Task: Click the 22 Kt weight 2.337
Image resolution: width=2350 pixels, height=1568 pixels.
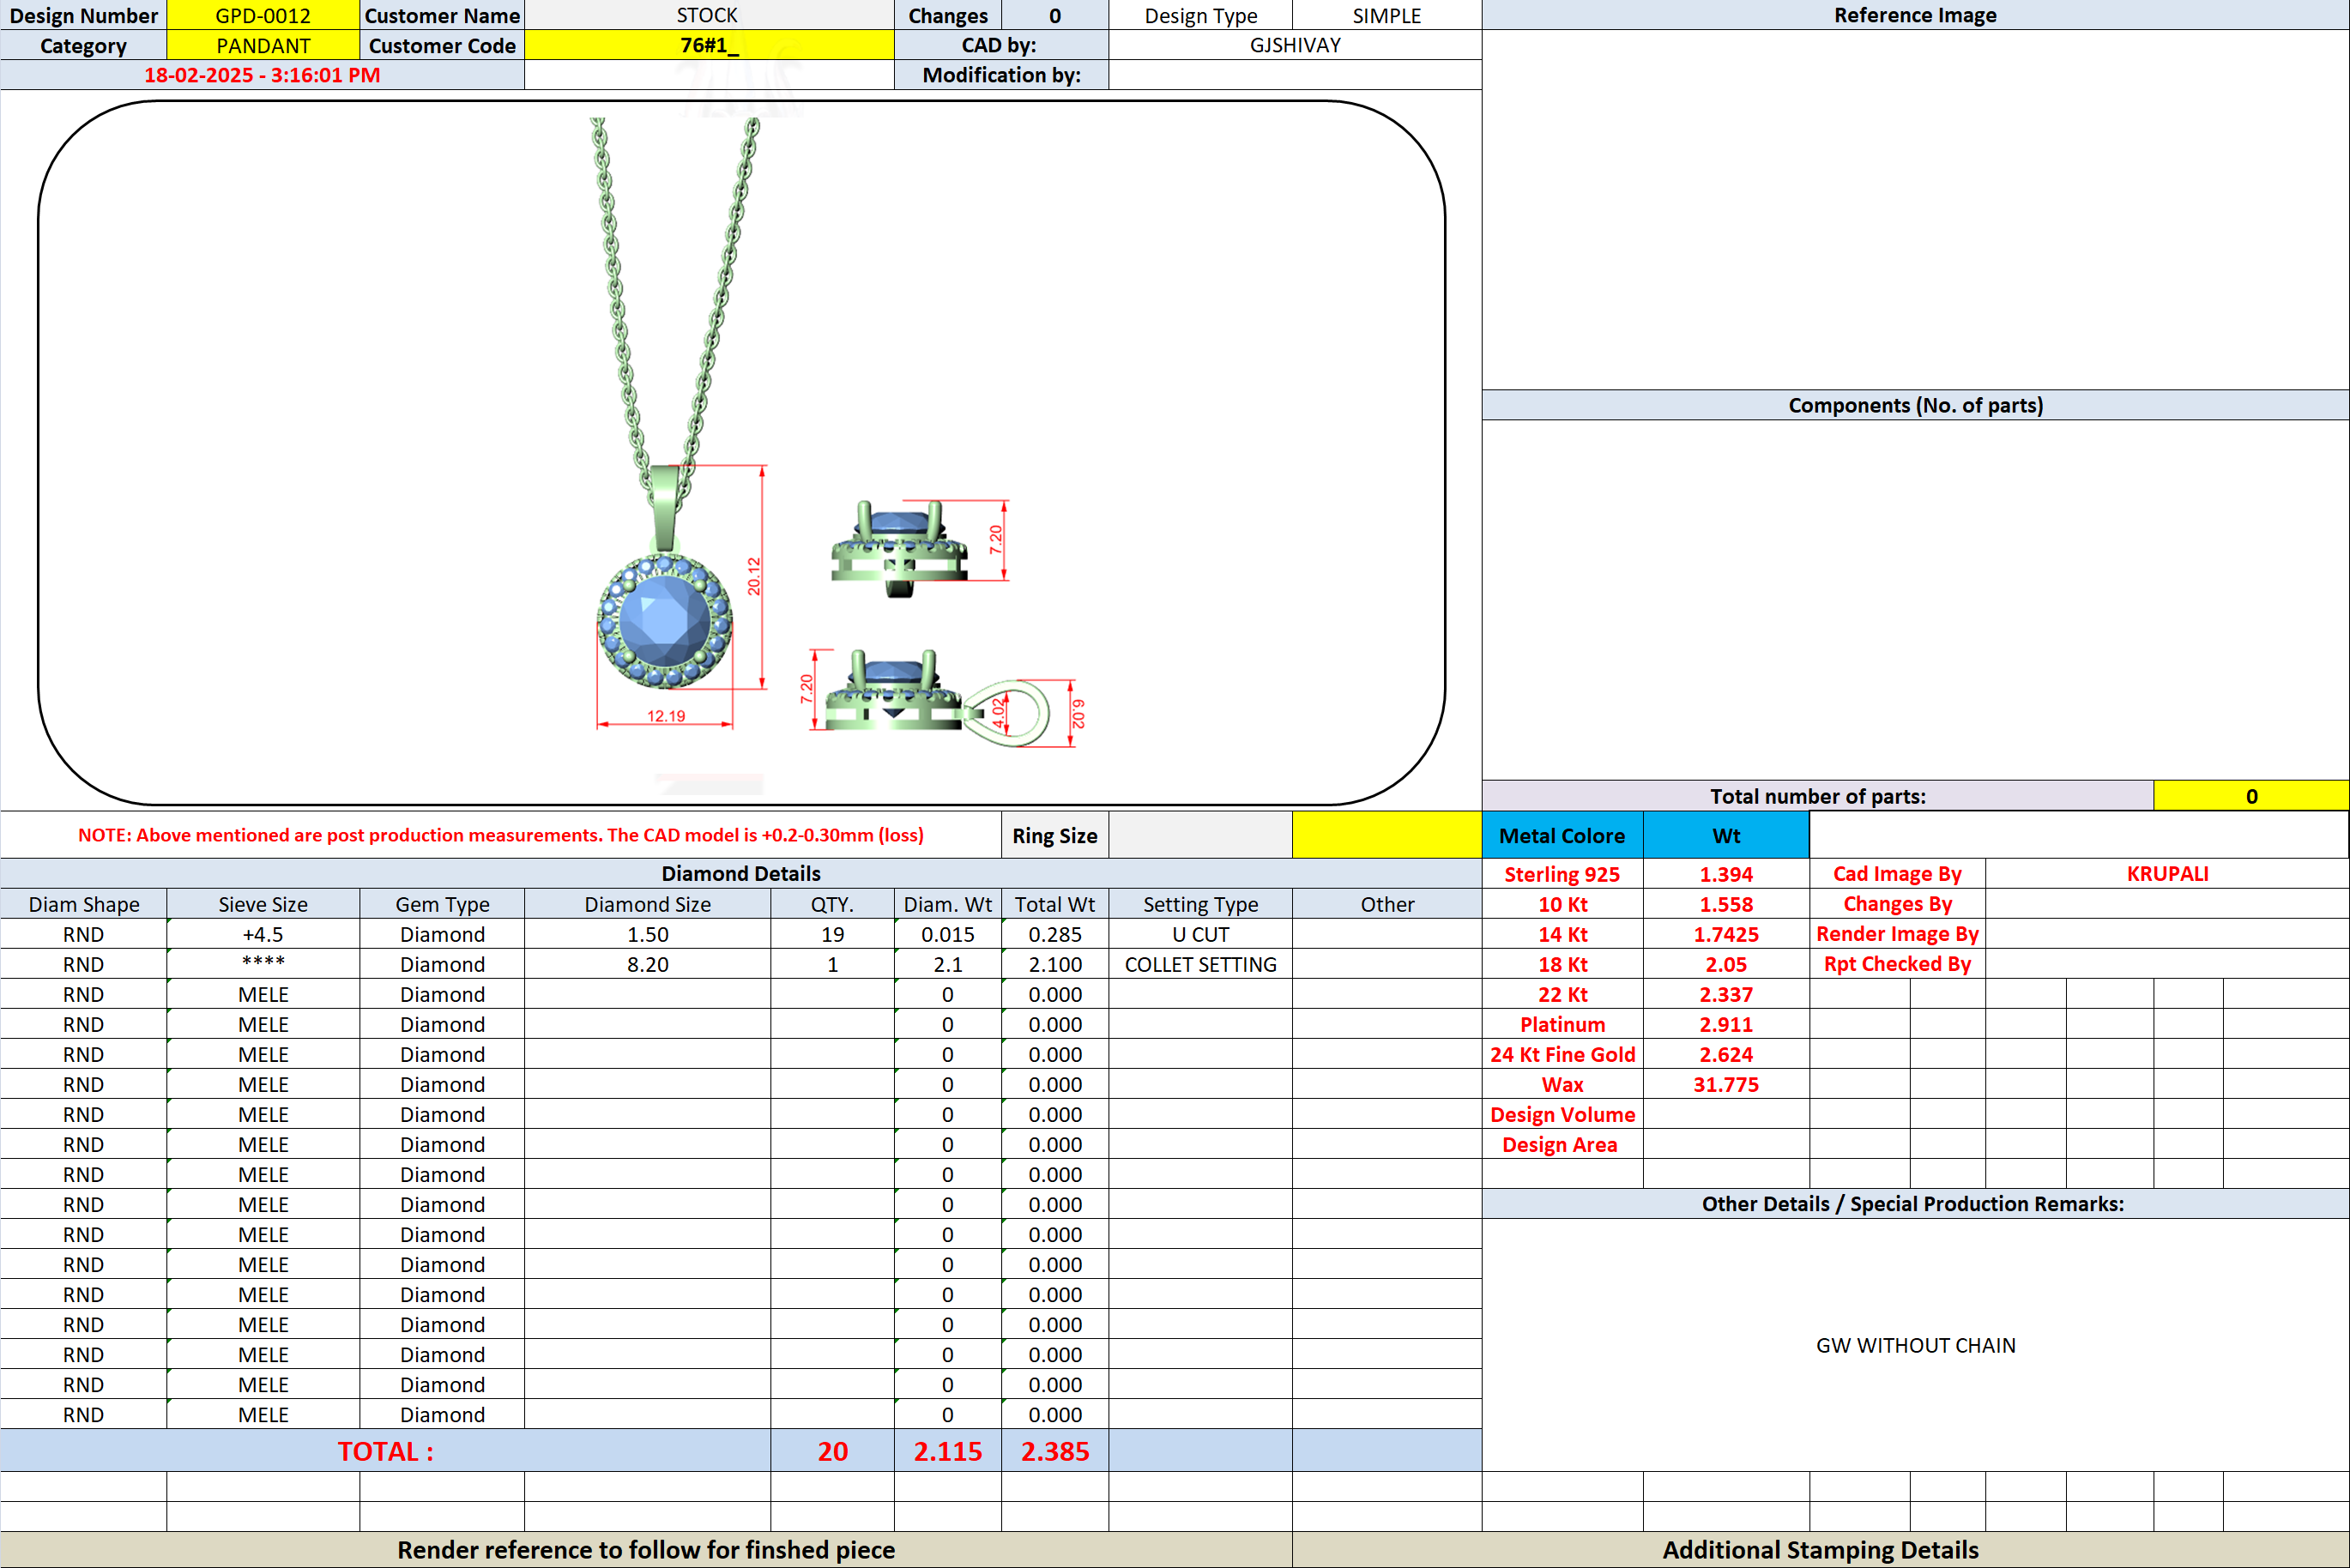Action: tap(1726, 994)
